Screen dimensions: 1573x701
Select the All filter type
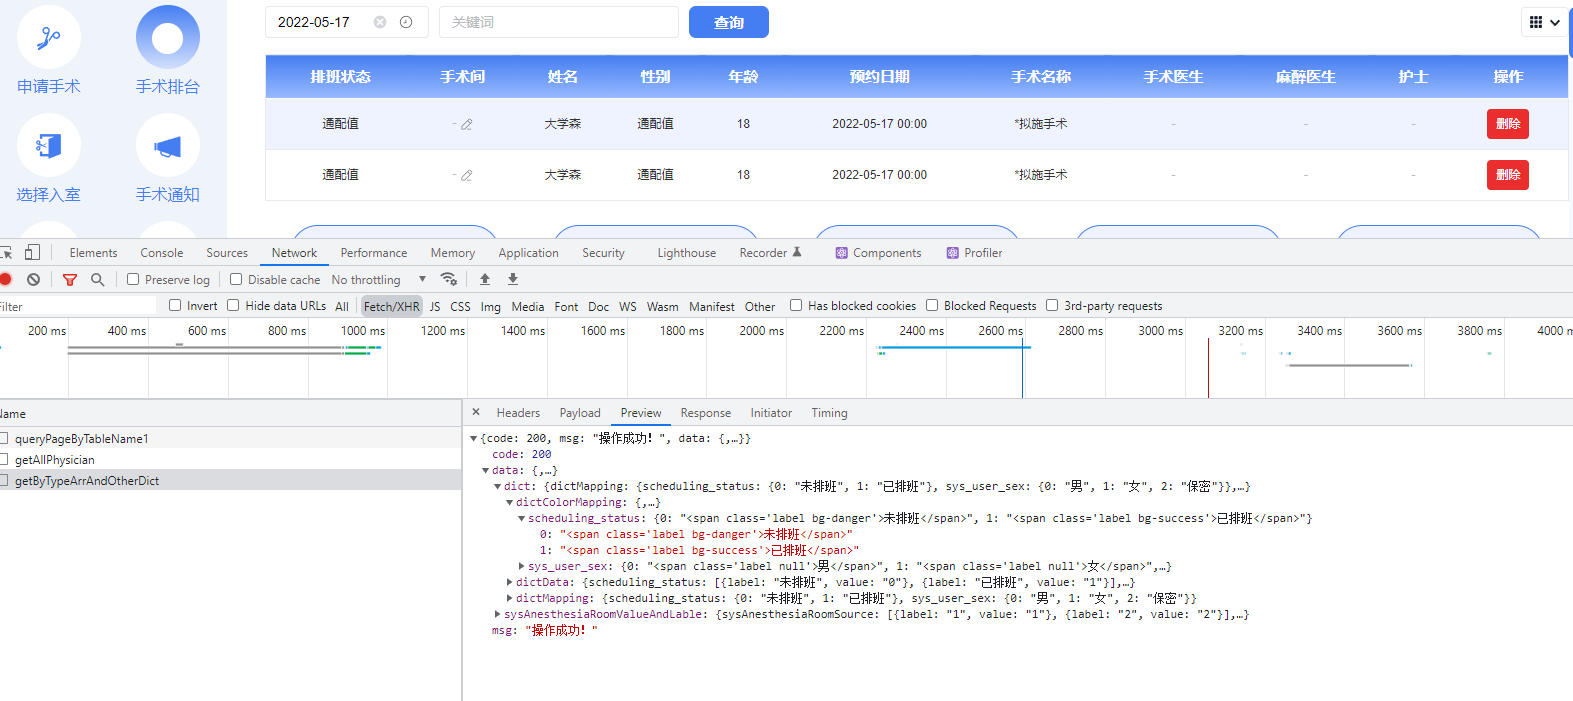click(x=342, y=306)
